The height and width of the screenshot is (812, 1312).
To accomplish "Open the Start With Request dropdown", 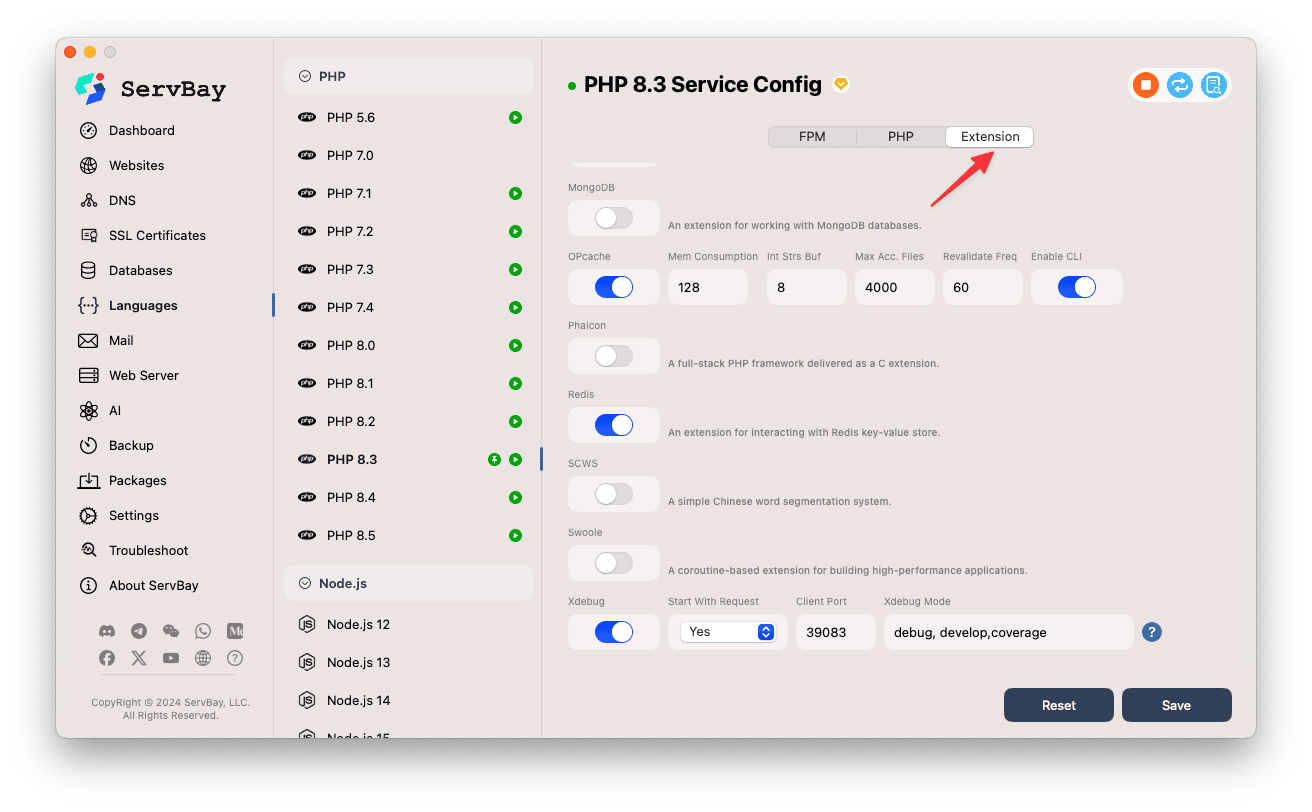I will 729,632.
